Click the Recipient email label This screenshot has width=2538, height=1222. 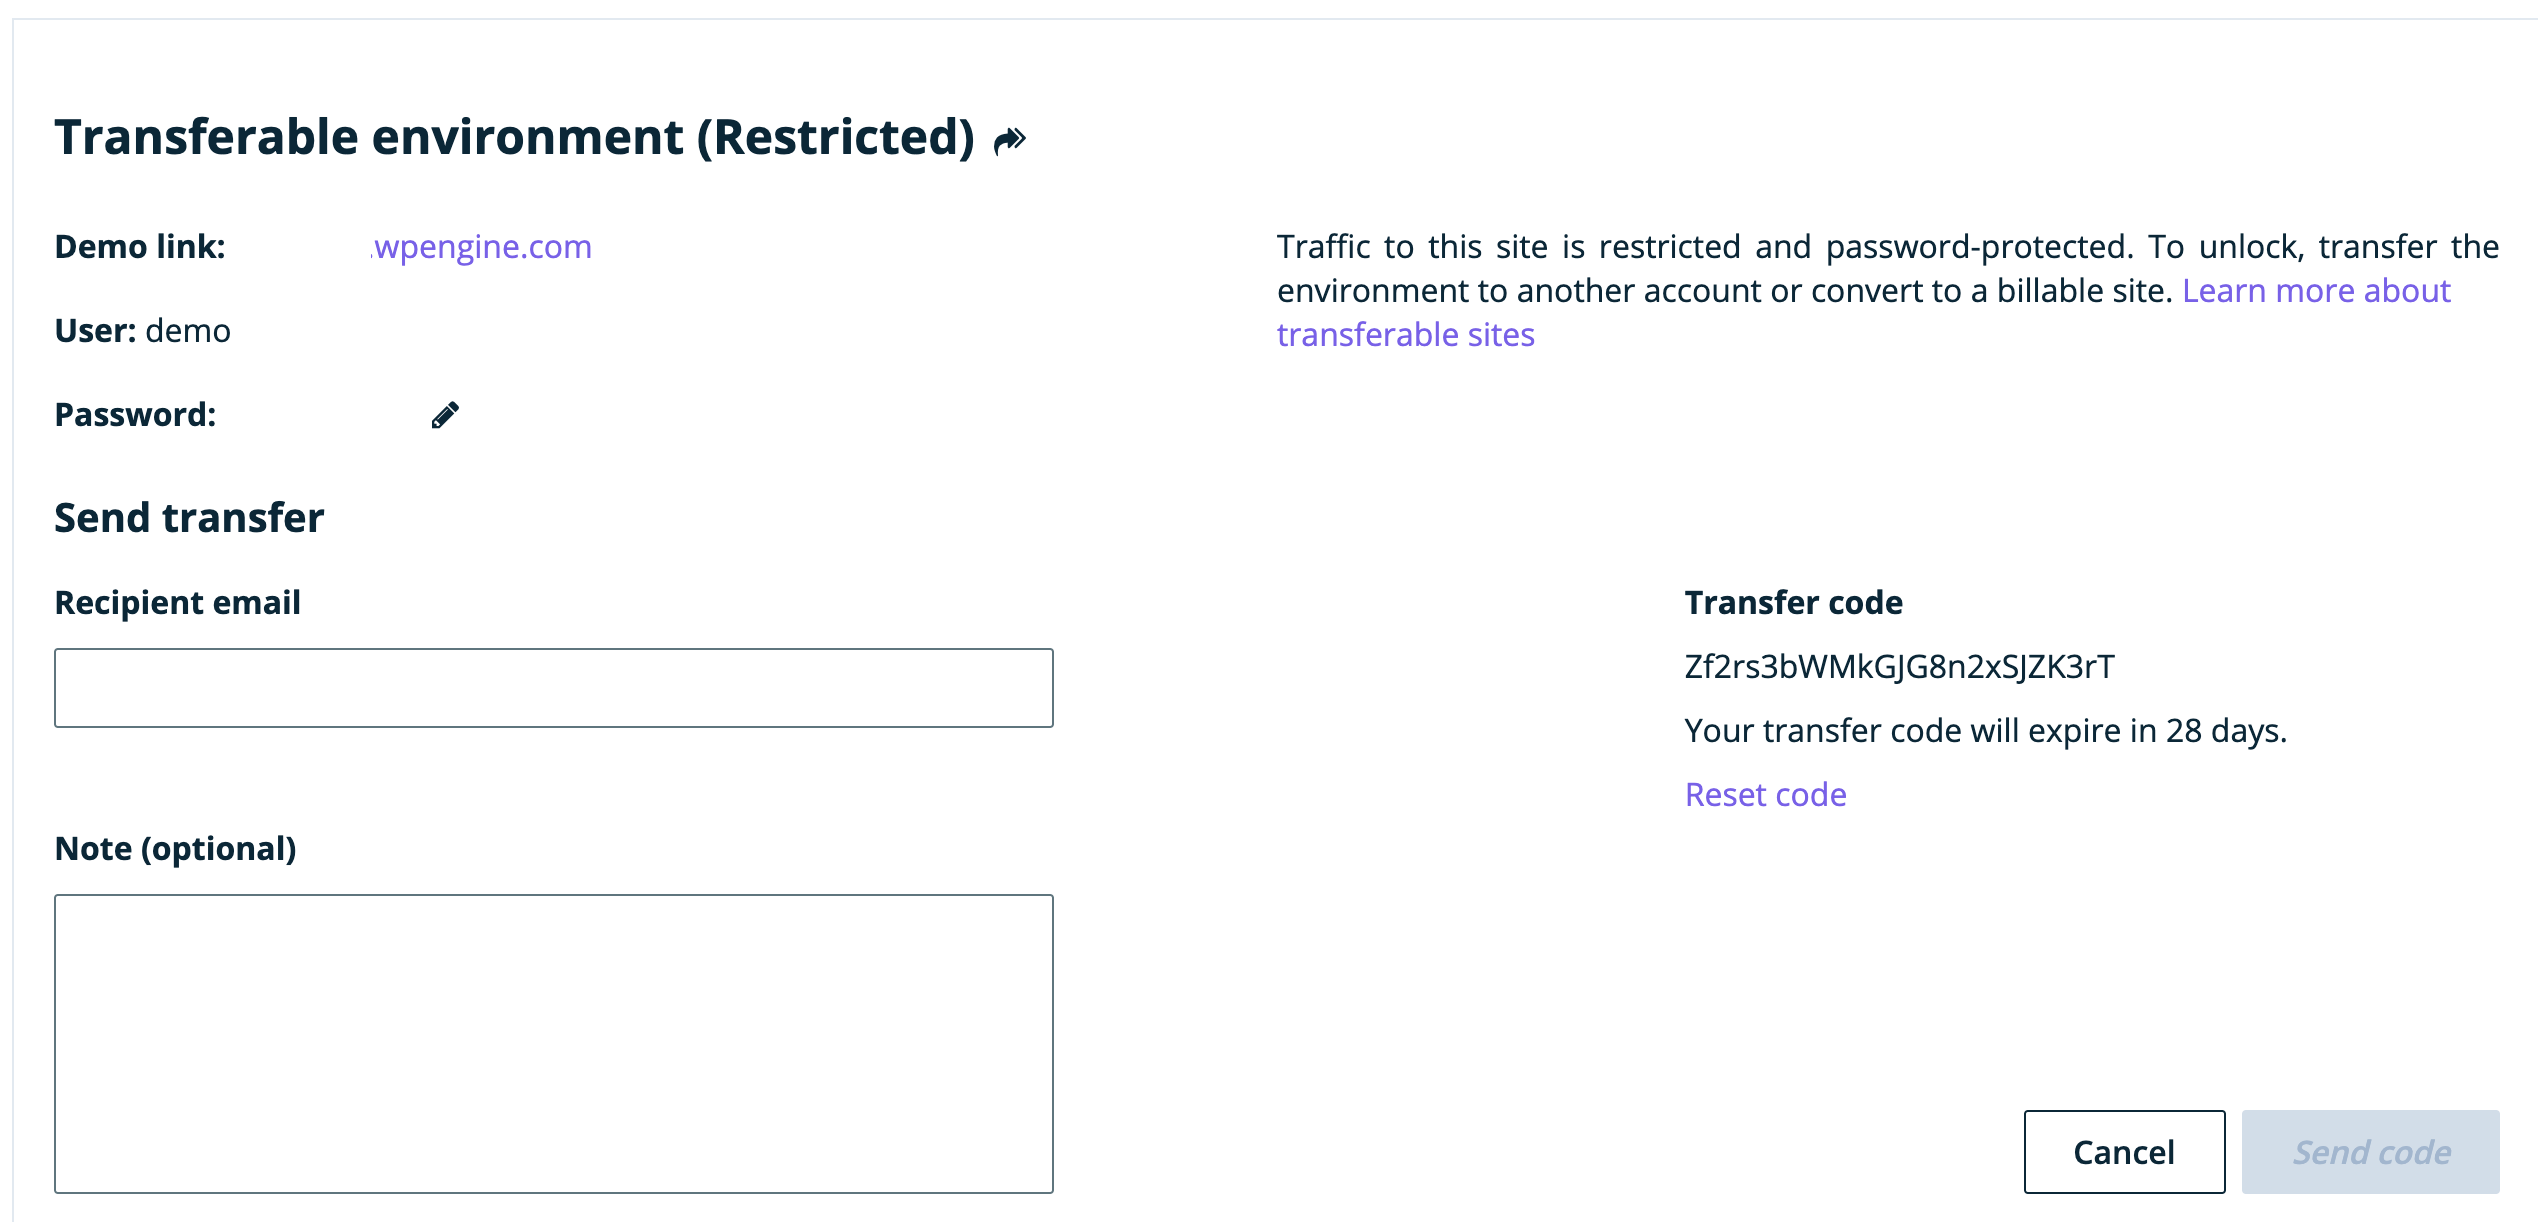point(177,603)
